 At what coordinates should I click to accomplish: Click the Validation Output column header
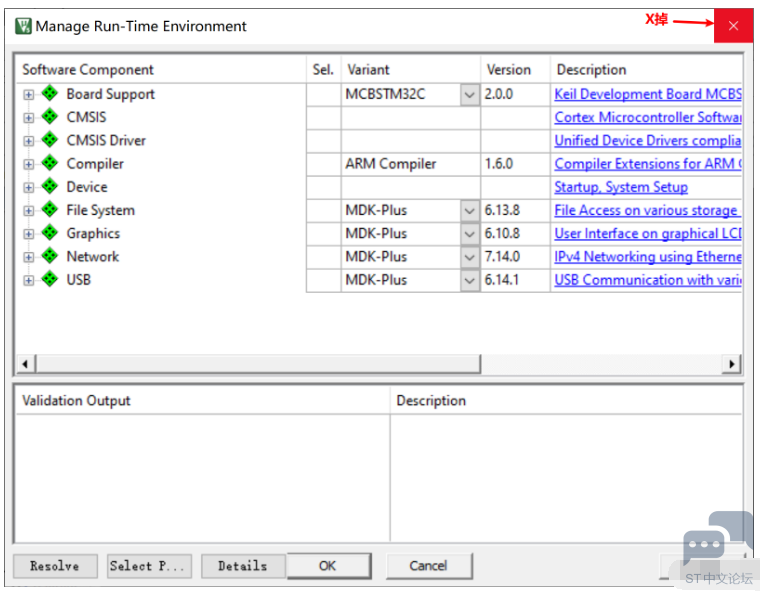[203, 401]
